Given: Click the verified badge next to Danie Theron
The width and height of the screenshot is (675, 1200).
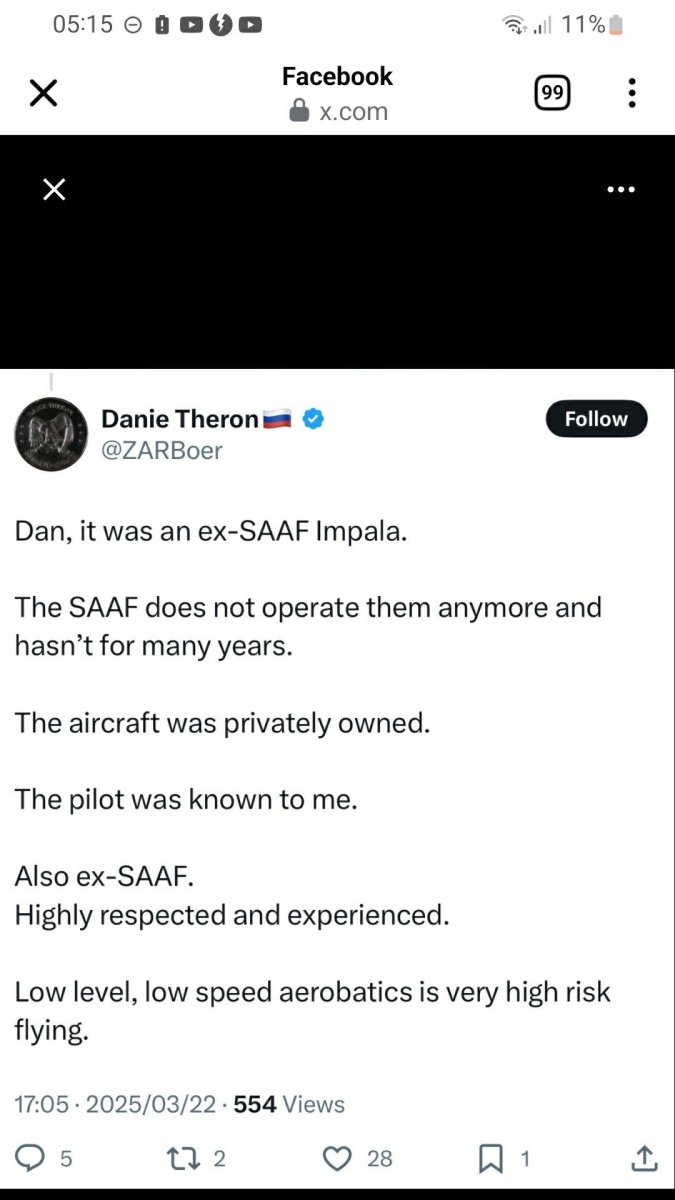Looking at the screenshot, I should click(x=312, y=419).
